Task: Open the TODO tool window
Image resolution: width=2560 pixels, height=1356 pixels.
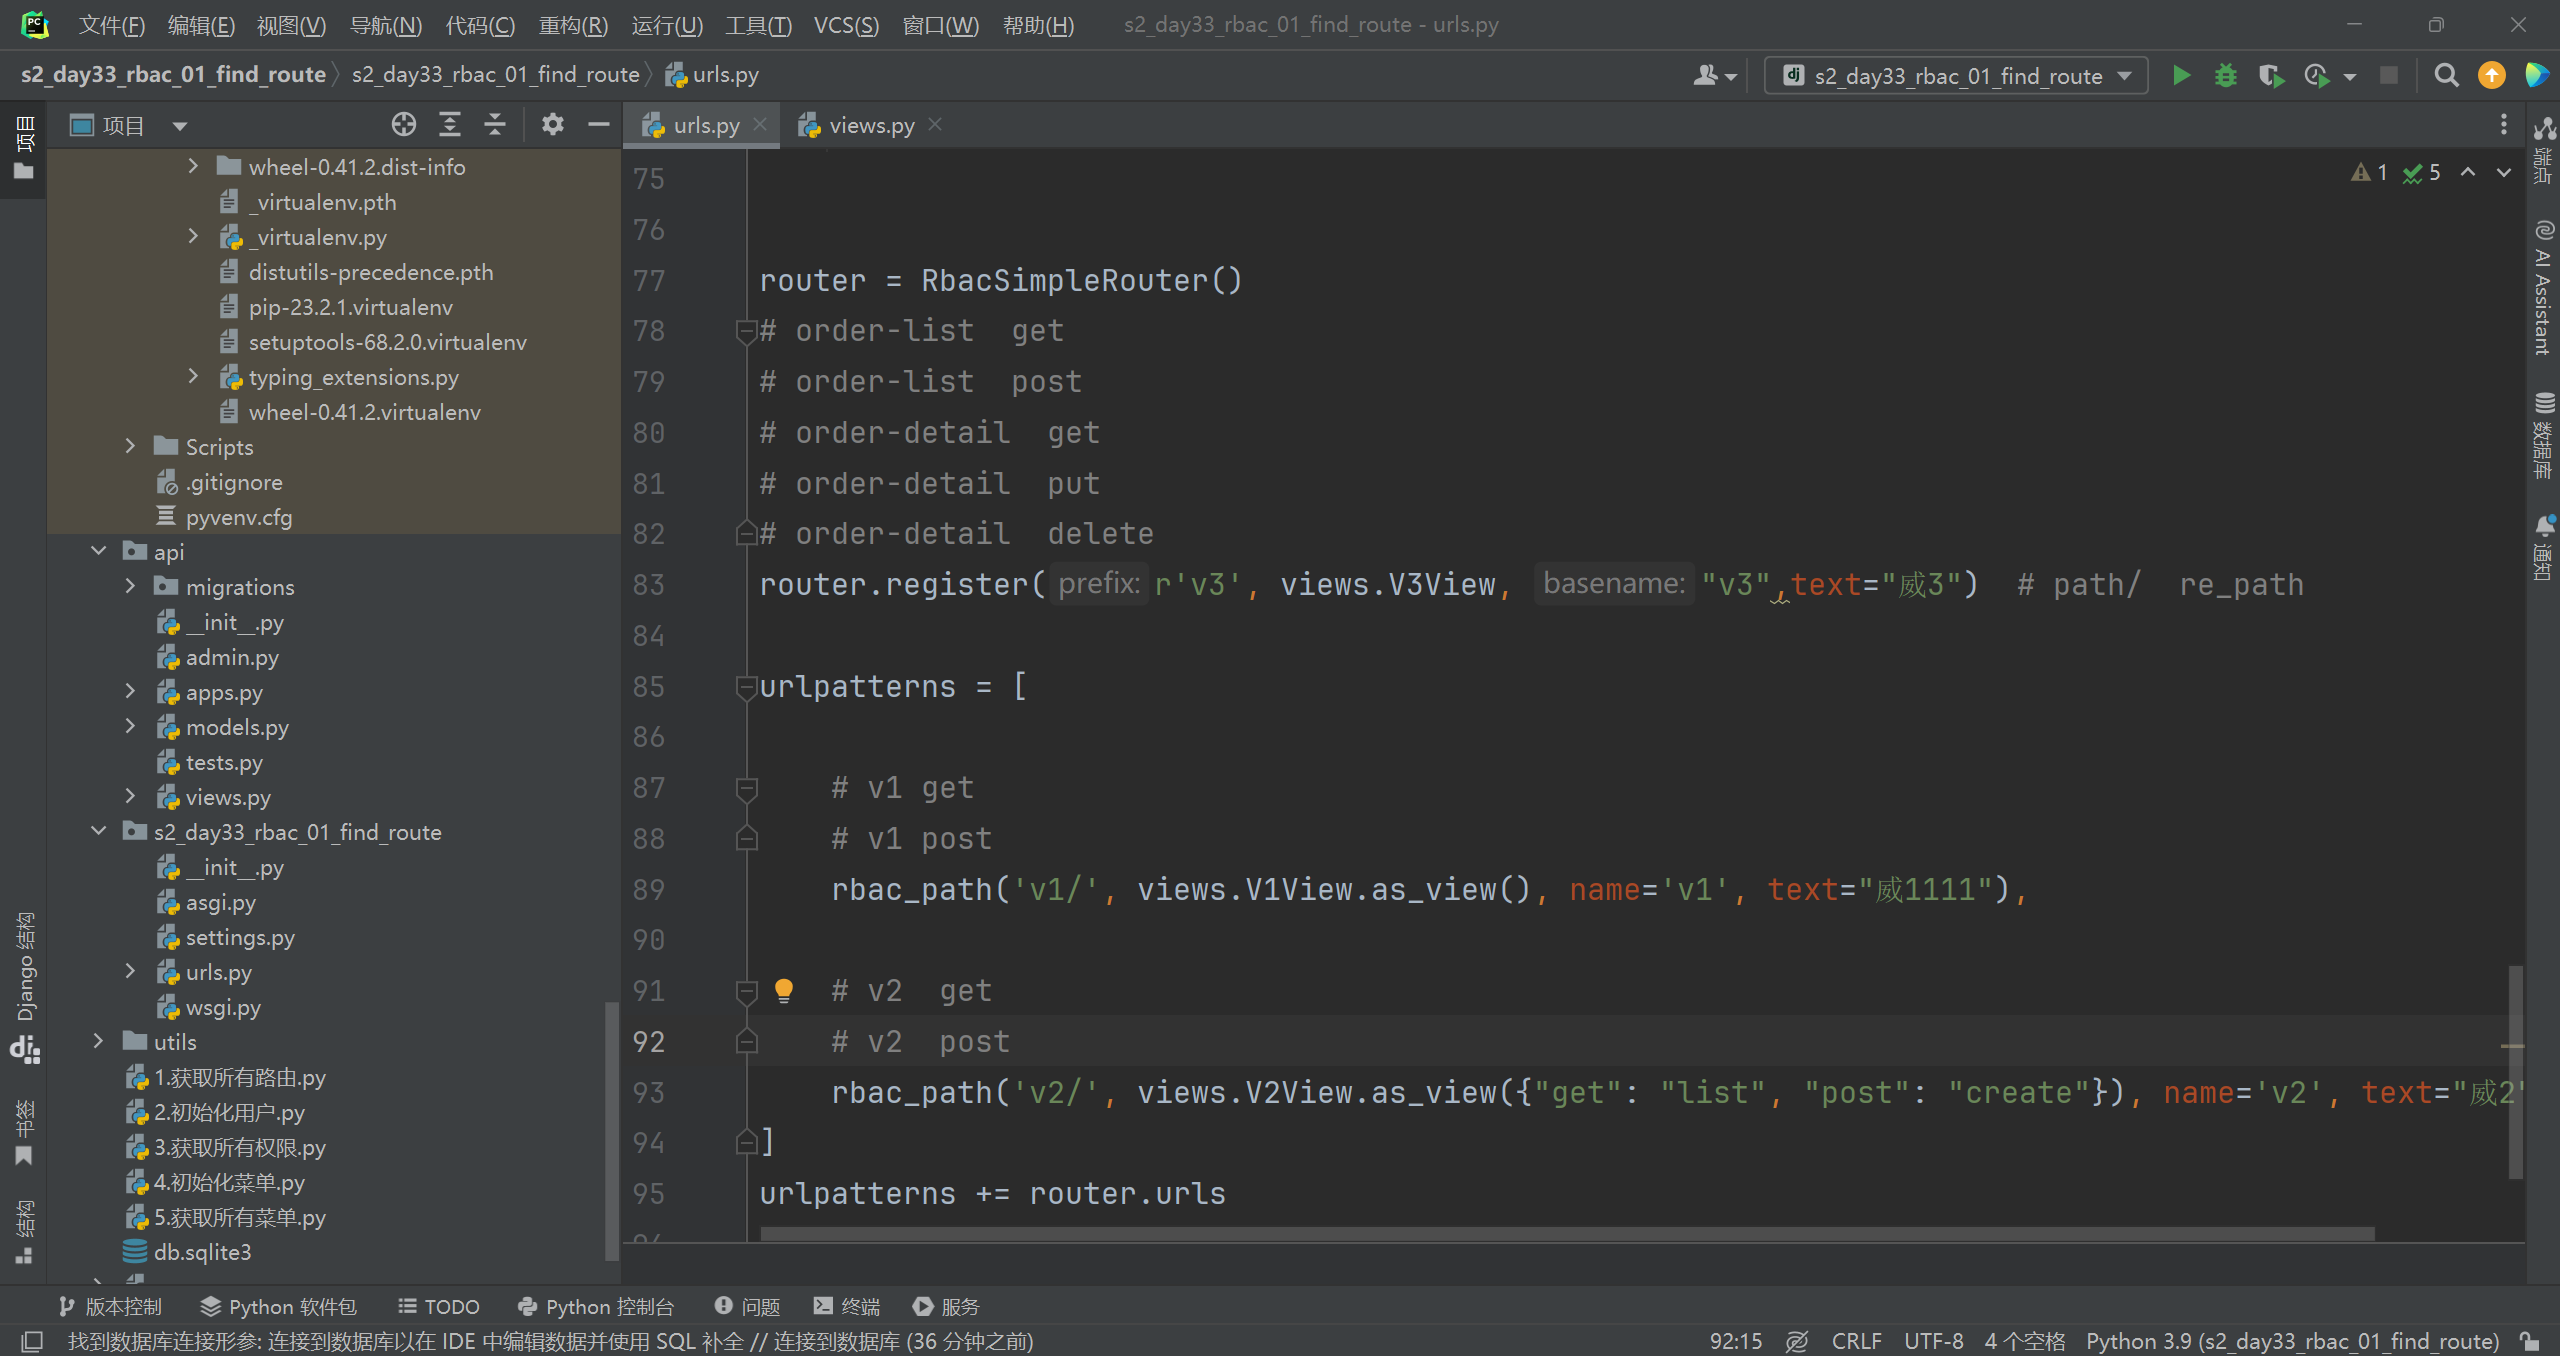Action: pyautogui.click(x=438, y=1306)
